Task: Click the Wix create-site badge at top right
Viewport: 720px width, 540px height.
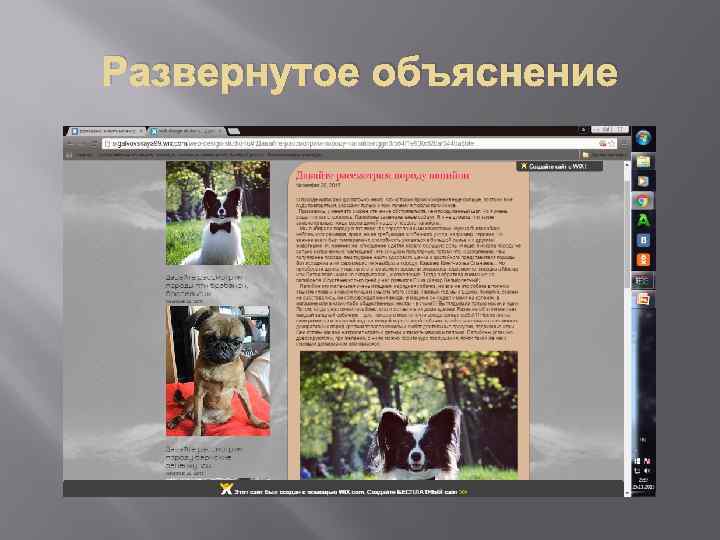Action: click(559, 166)
